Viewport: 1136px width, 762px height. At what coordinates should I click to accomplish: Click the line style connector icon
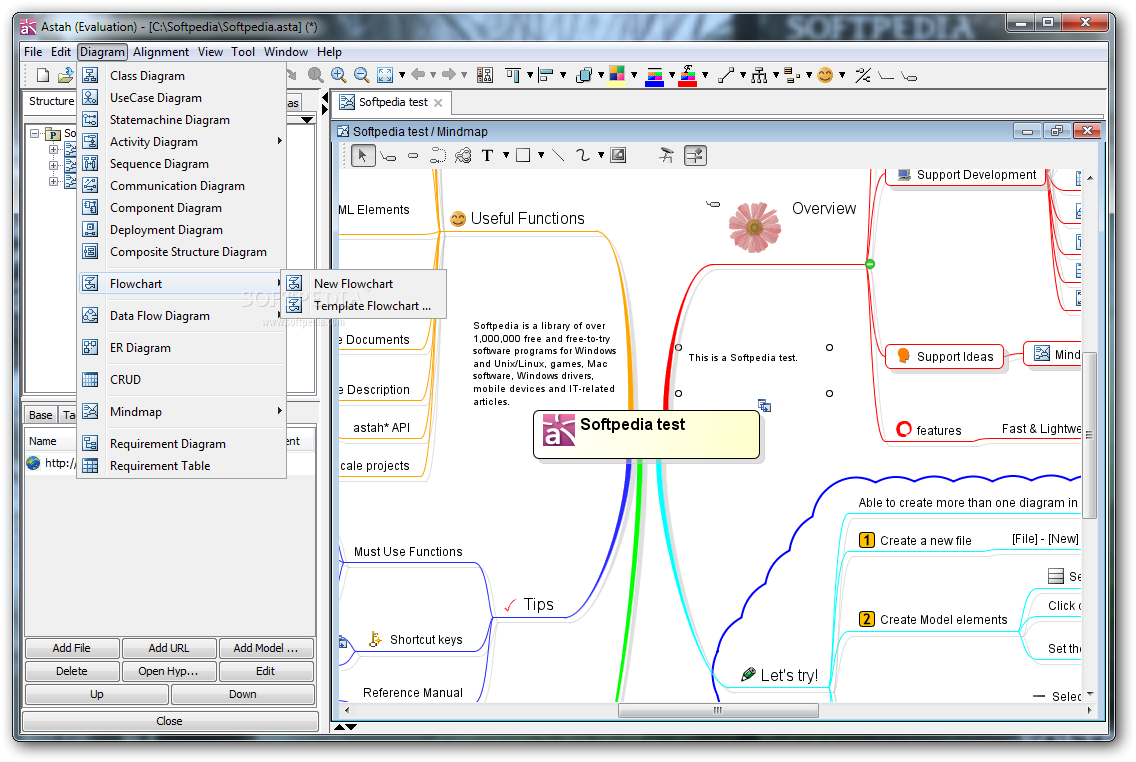(726, 75)
